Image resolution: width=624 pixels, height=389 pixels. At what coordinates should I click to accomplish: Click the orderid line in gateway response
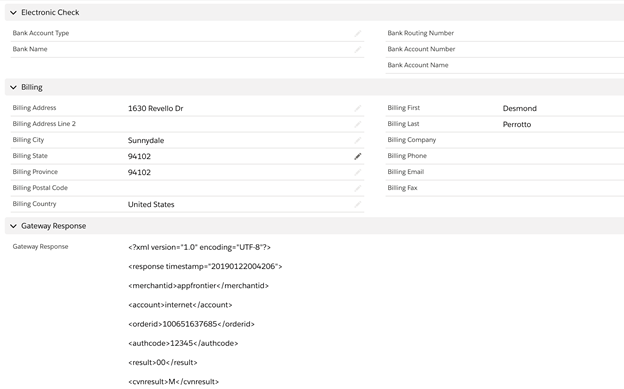pyautogui.click(x=191, y=324)
